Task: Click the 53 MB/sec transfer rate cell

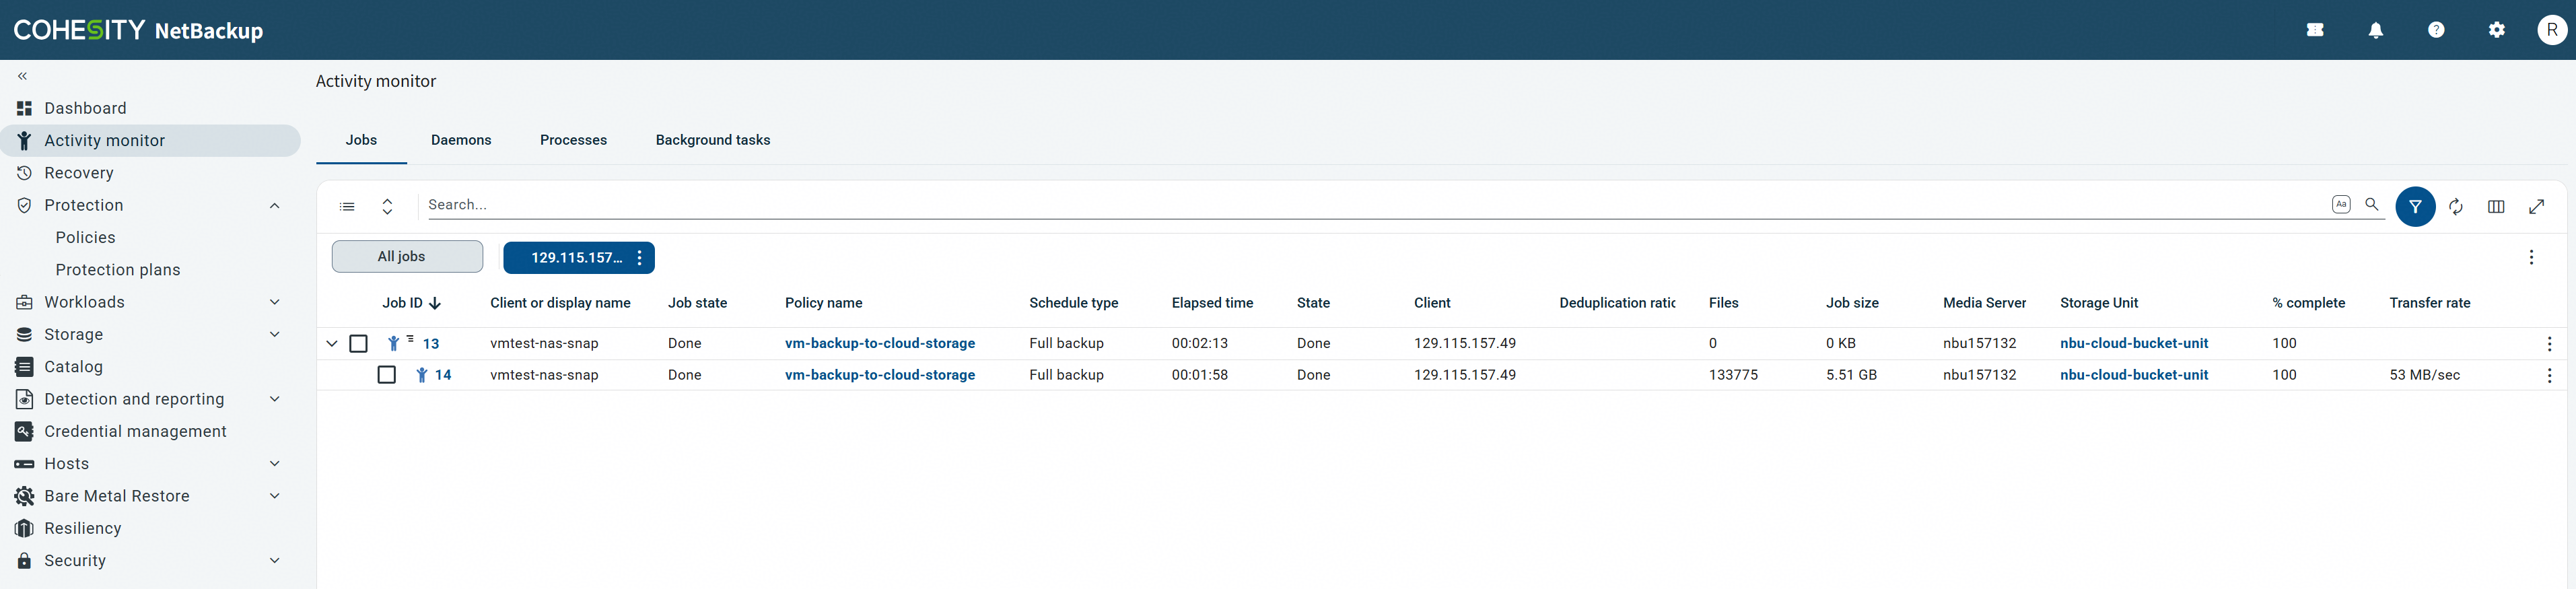Action: point(2424,375)
